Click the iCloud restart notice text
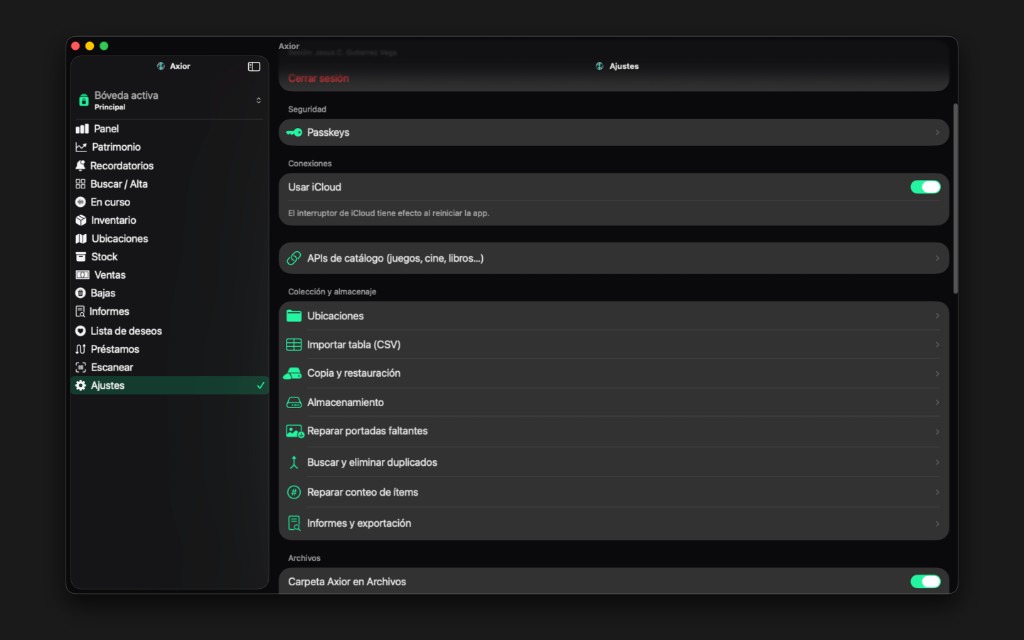Image resolution: width=1024 pixels, height=640 pixels. 389,213
